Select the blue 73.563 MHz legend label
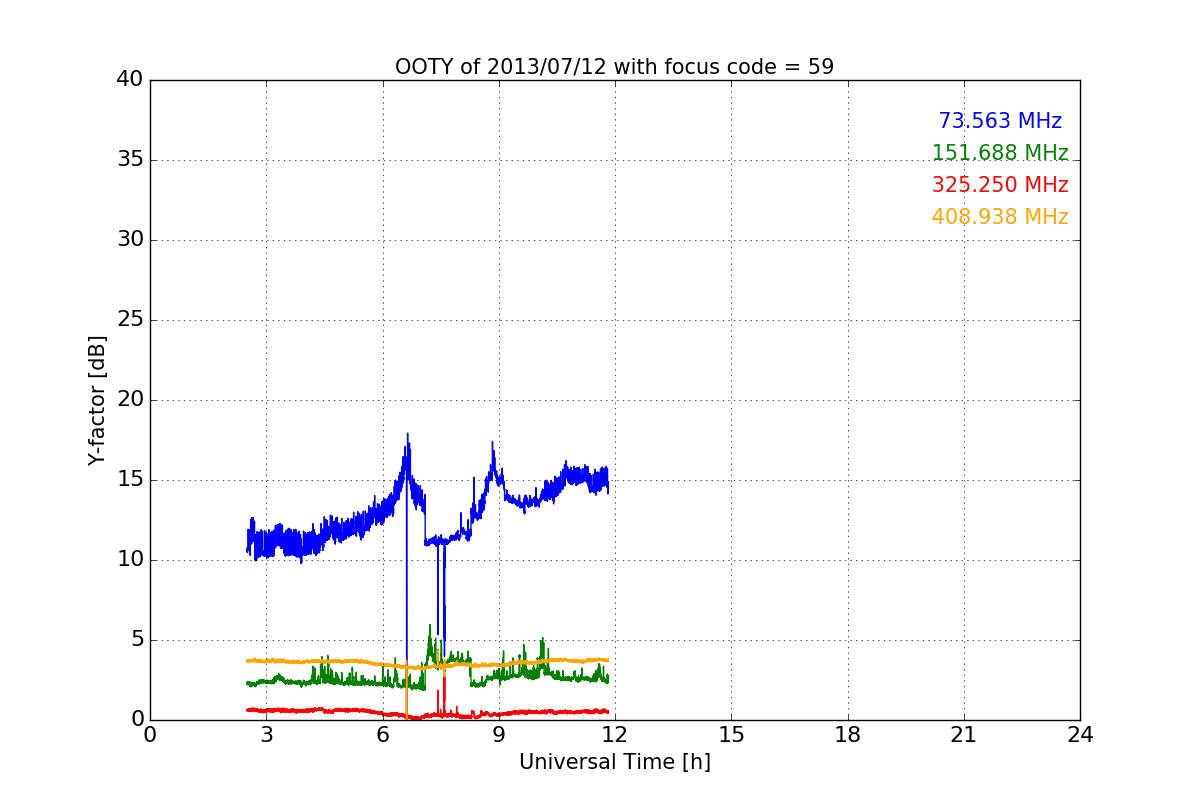Image resolution: width=1200 pixels, height=800 pixels. pyautogui.click(x=1000, y=121)
